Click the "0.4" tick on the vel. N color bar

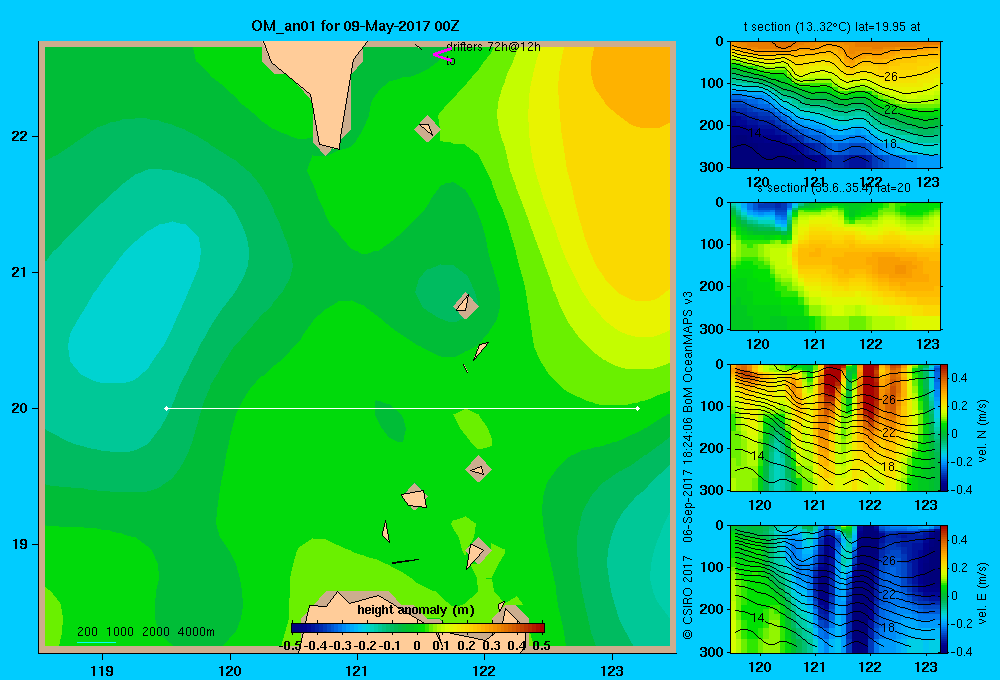959,378
